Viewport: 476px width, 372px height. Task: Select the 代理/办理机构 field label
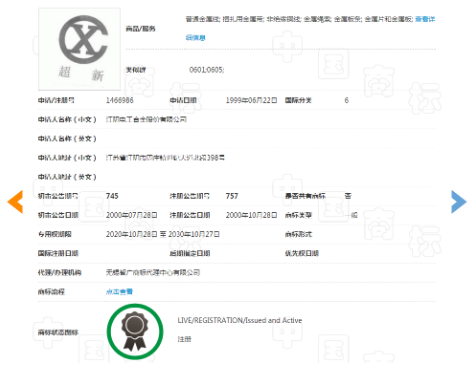tap(59, 273)
